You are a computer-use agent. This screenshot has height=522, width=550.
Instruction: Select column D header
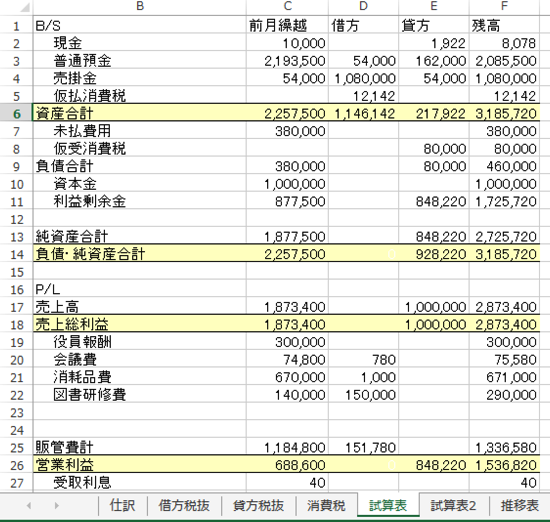363,6
